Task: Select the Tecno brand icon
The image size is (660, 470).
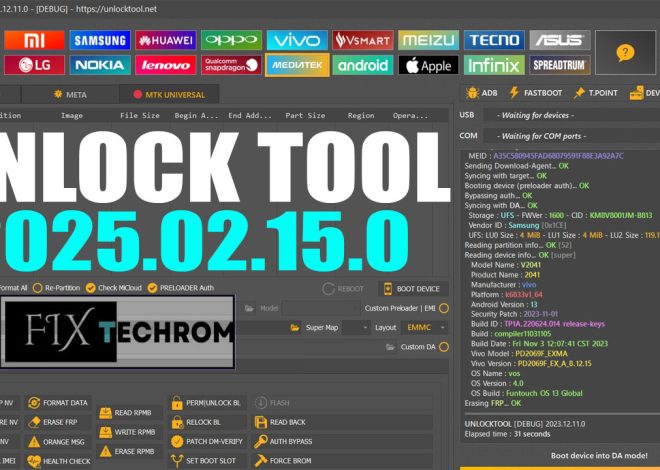Action: point(494,40)
